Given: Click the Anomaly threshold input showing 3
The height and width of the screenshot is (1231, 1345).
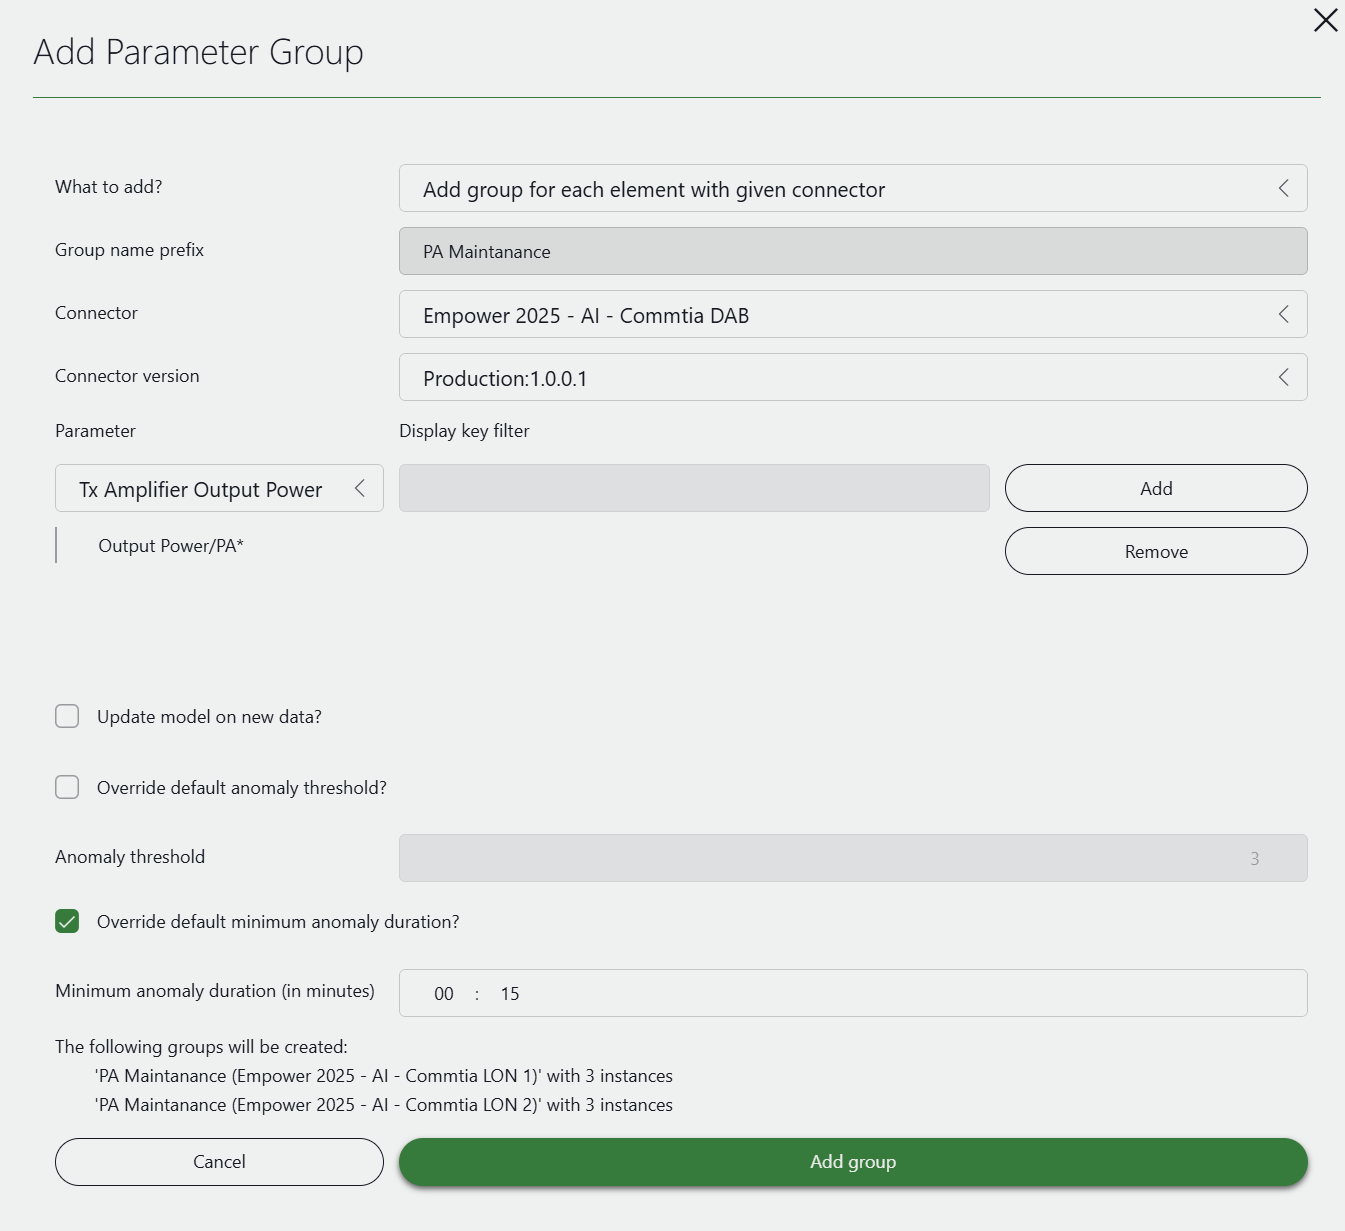Looking at the screenshot, I should coord(852,857).
